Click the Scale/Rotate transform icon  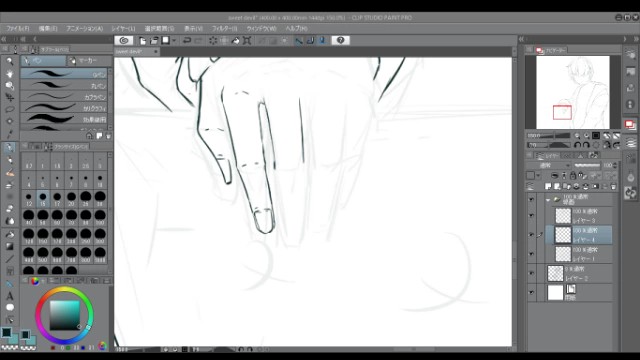click(x=247, y=40)
